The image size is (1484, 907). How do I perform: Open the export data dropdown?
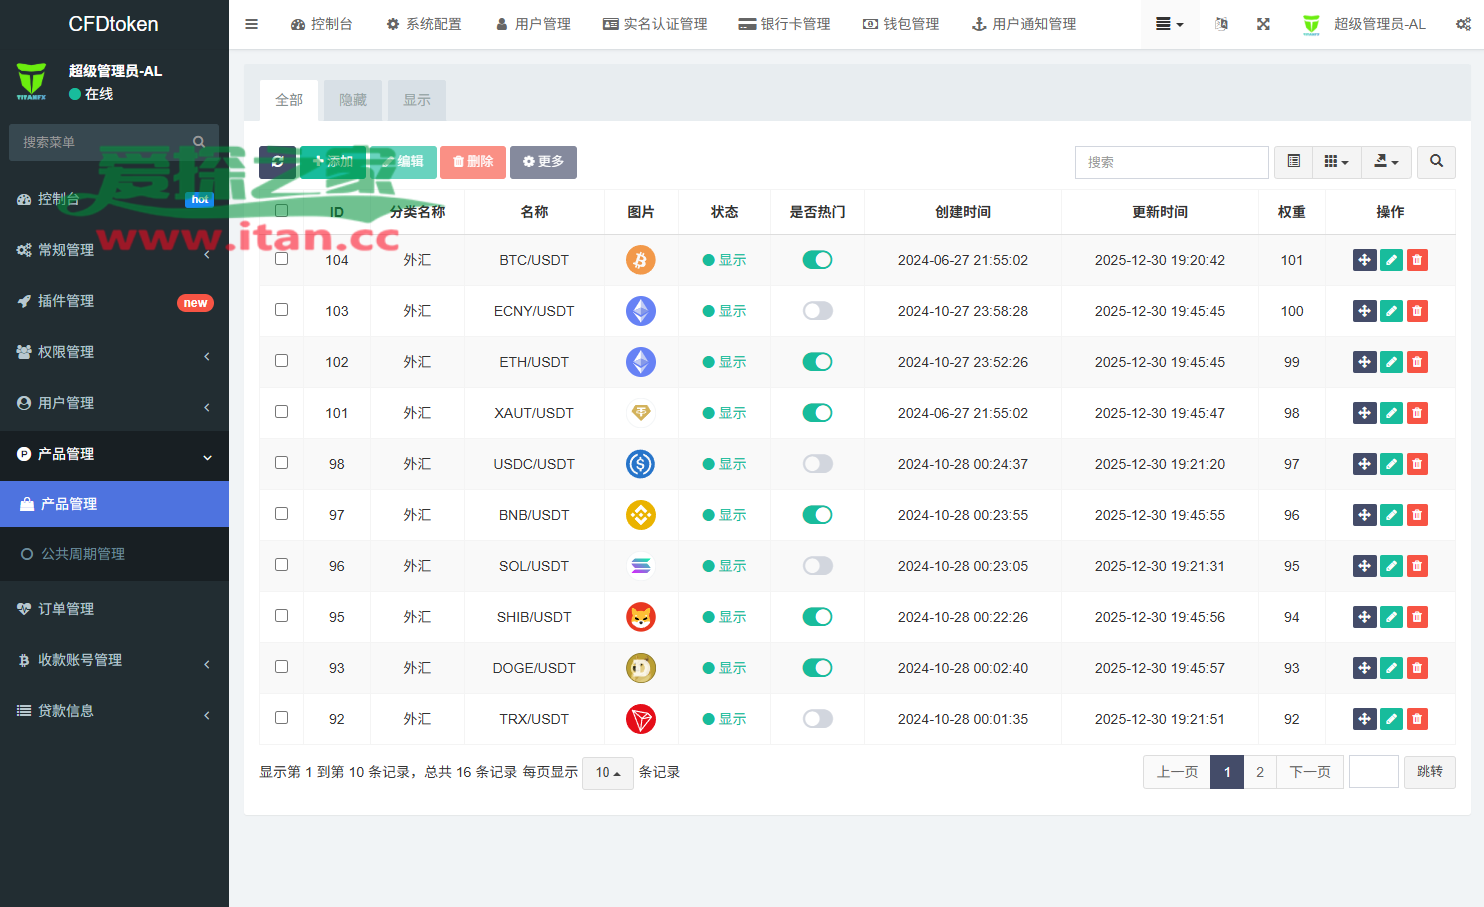pos(1386,162)
